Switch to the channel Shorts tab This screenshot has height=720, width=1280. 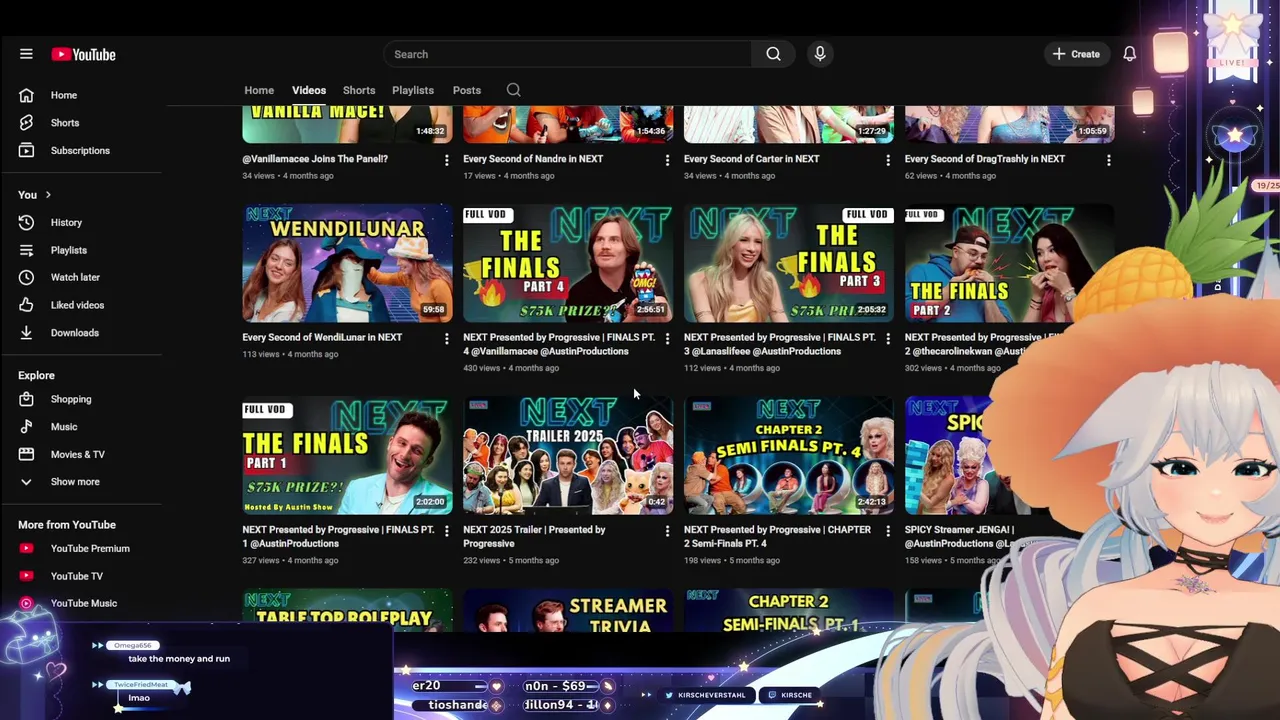359,90
